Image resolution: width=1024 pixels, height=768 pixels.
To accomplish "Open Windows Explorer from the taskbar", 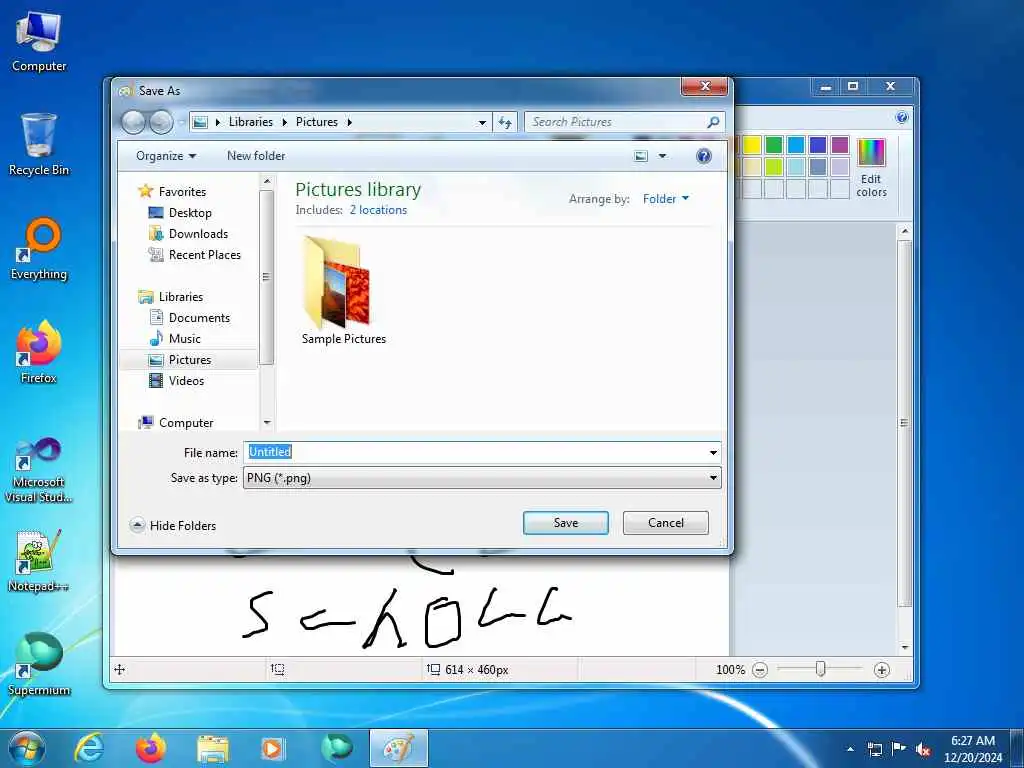I will click(213, 748).
